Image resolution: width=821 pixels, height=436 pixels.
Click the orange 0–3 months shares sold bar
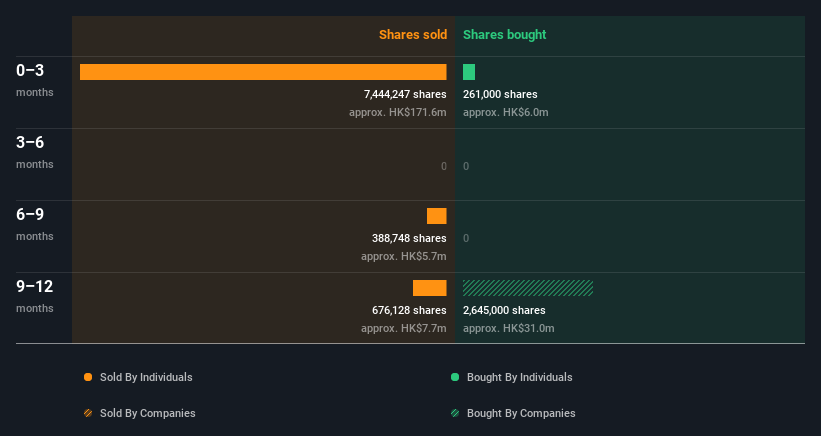(263, 72)
